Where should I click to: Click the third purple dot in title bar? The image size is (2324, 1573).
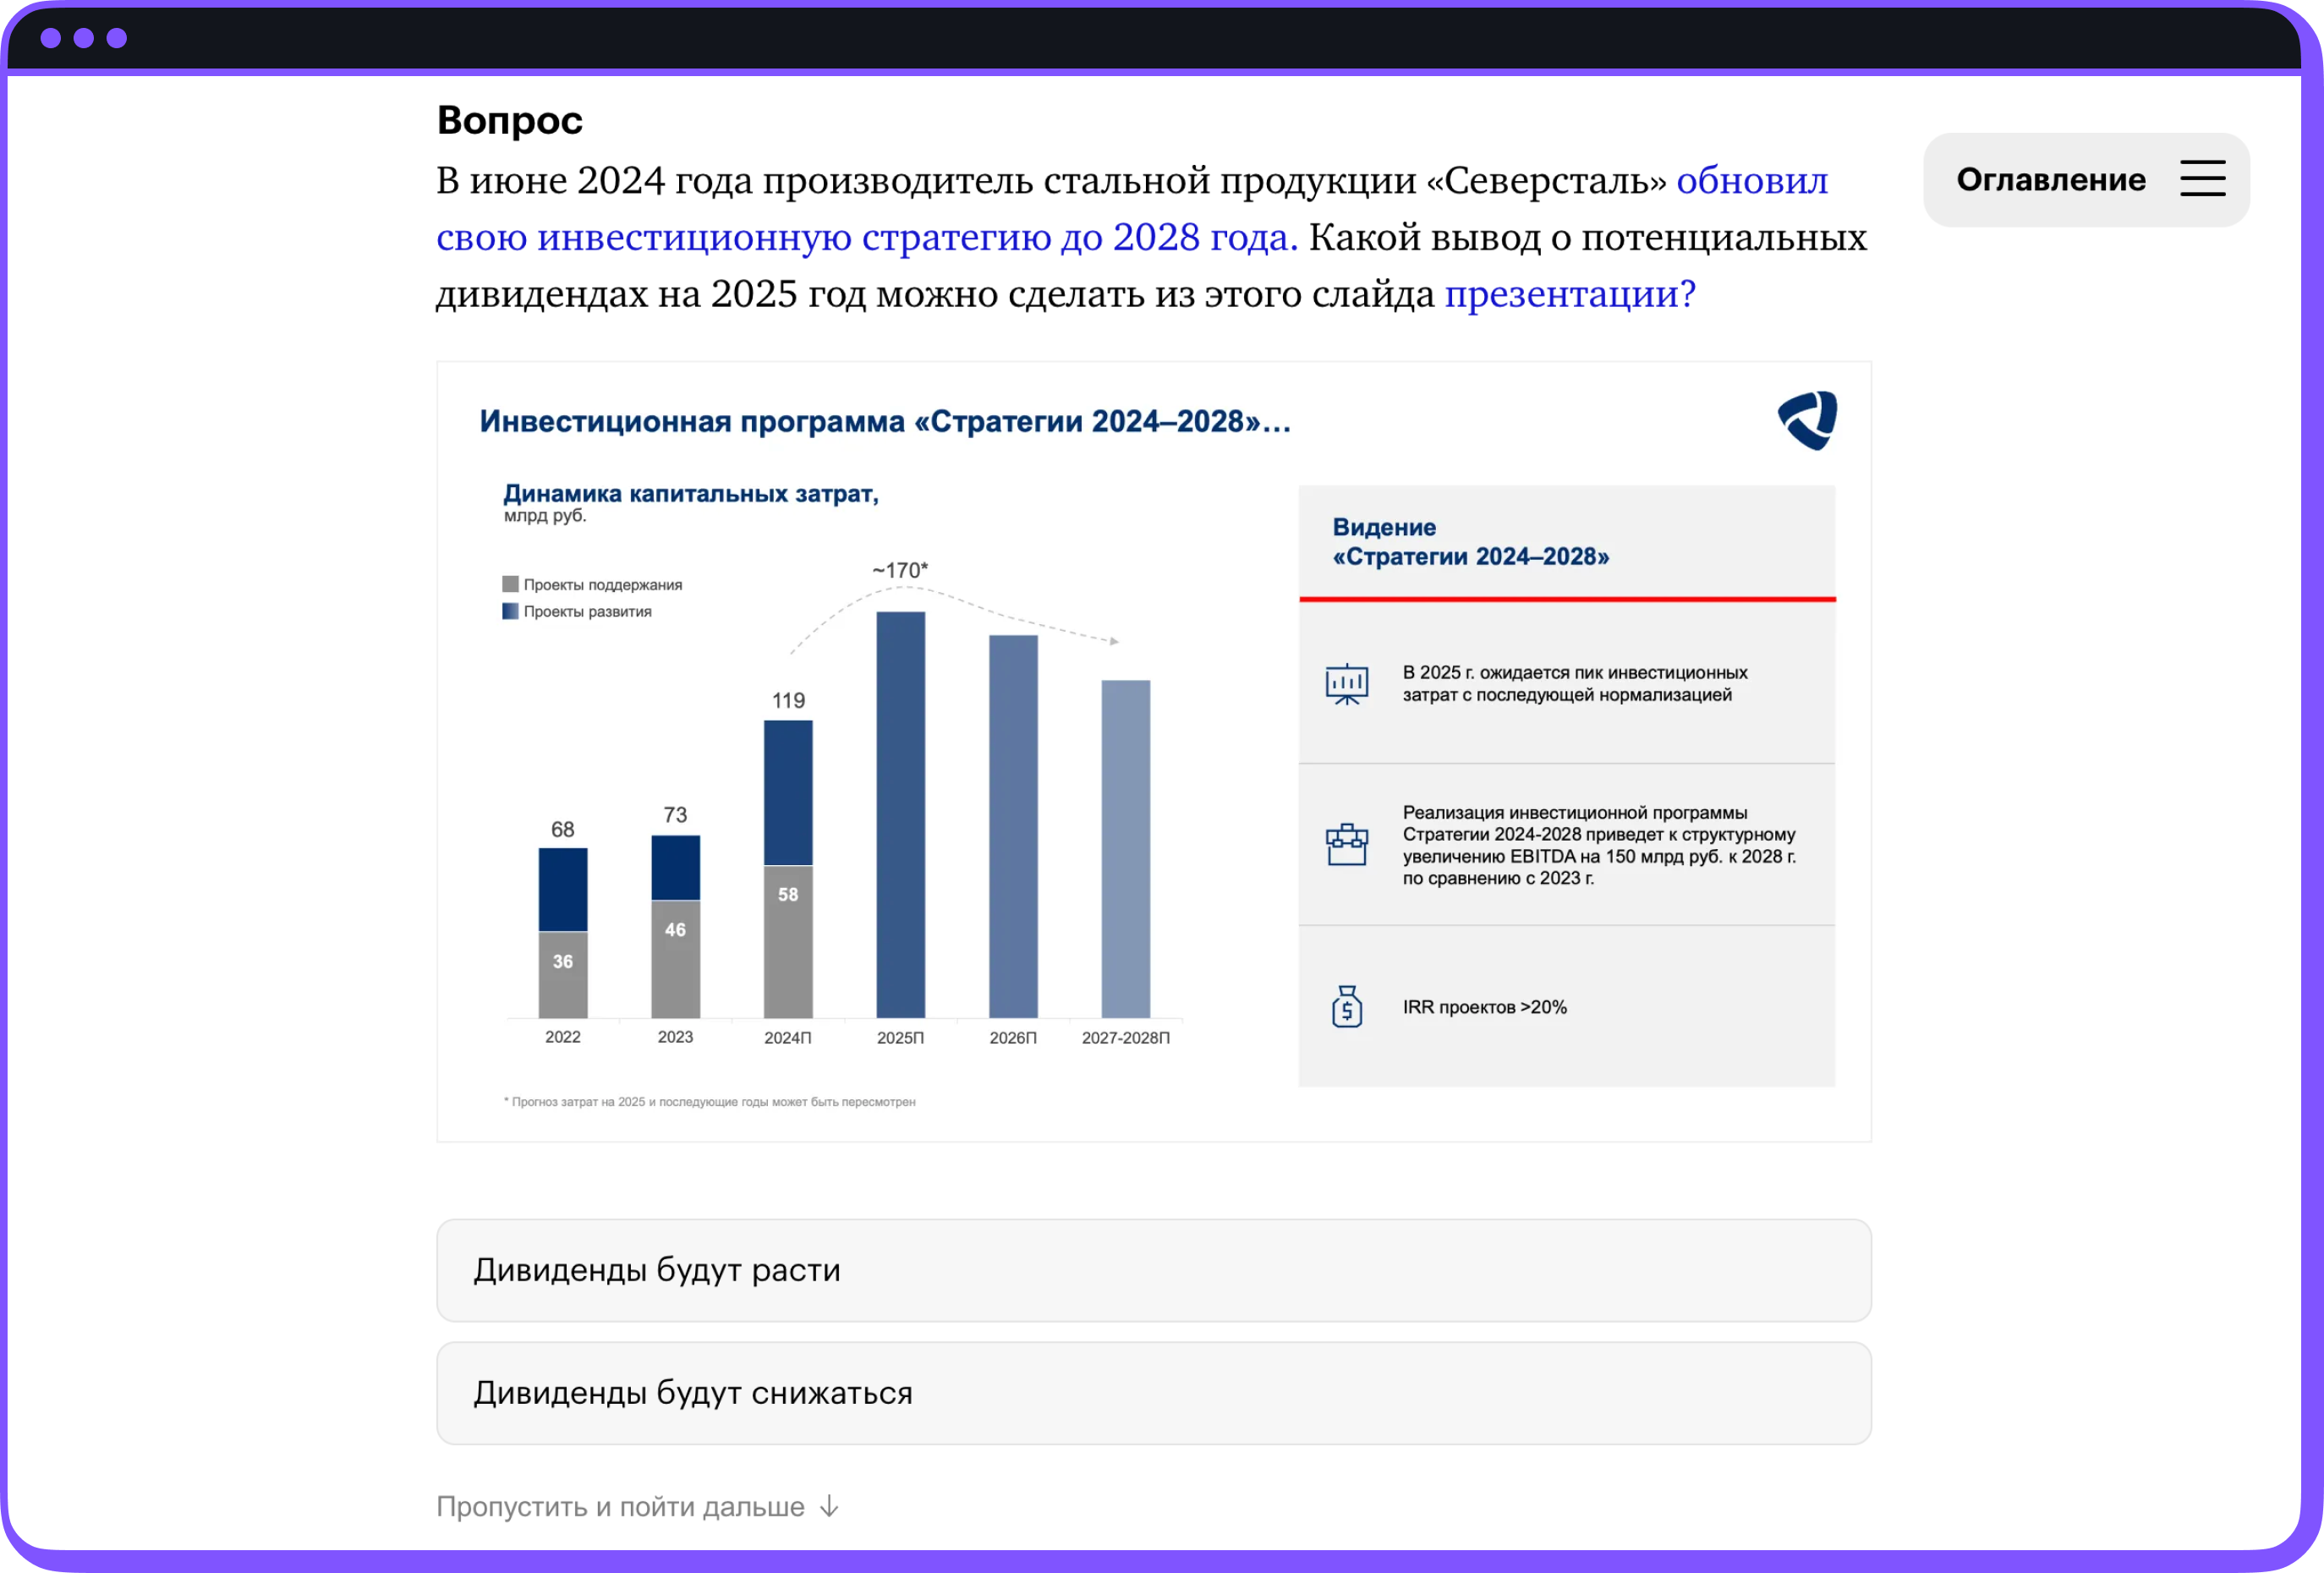coord(117,38)
